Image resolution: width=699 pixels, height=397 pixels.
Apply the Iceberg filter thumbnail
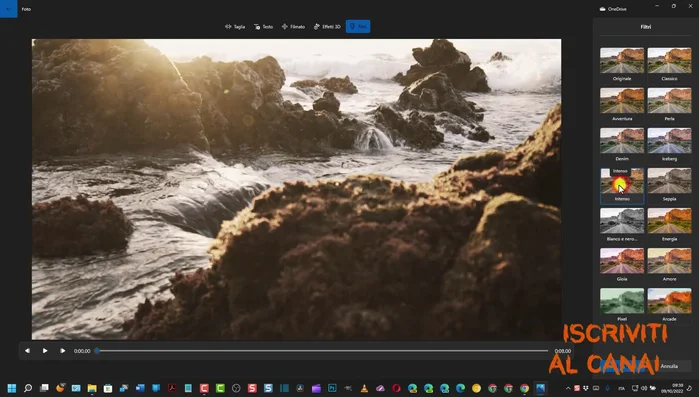(669, 141)
